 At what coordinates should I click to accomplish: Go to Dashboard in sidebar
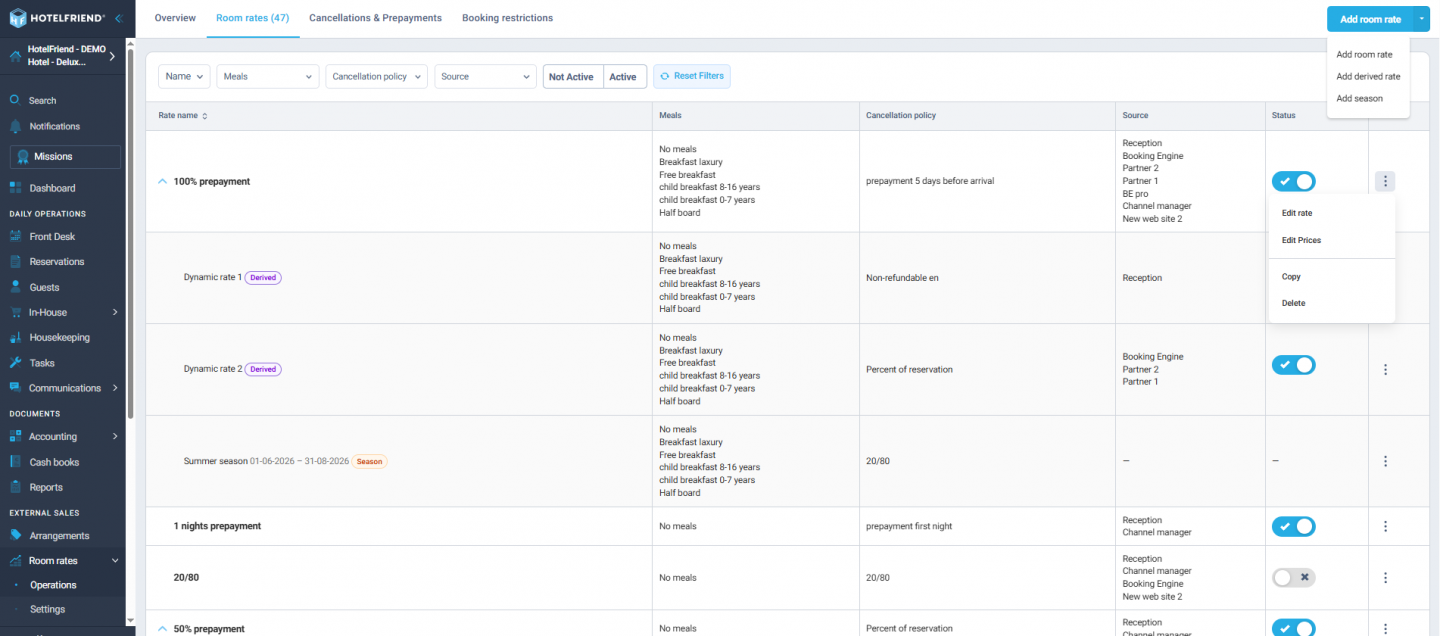click(52, 188)
